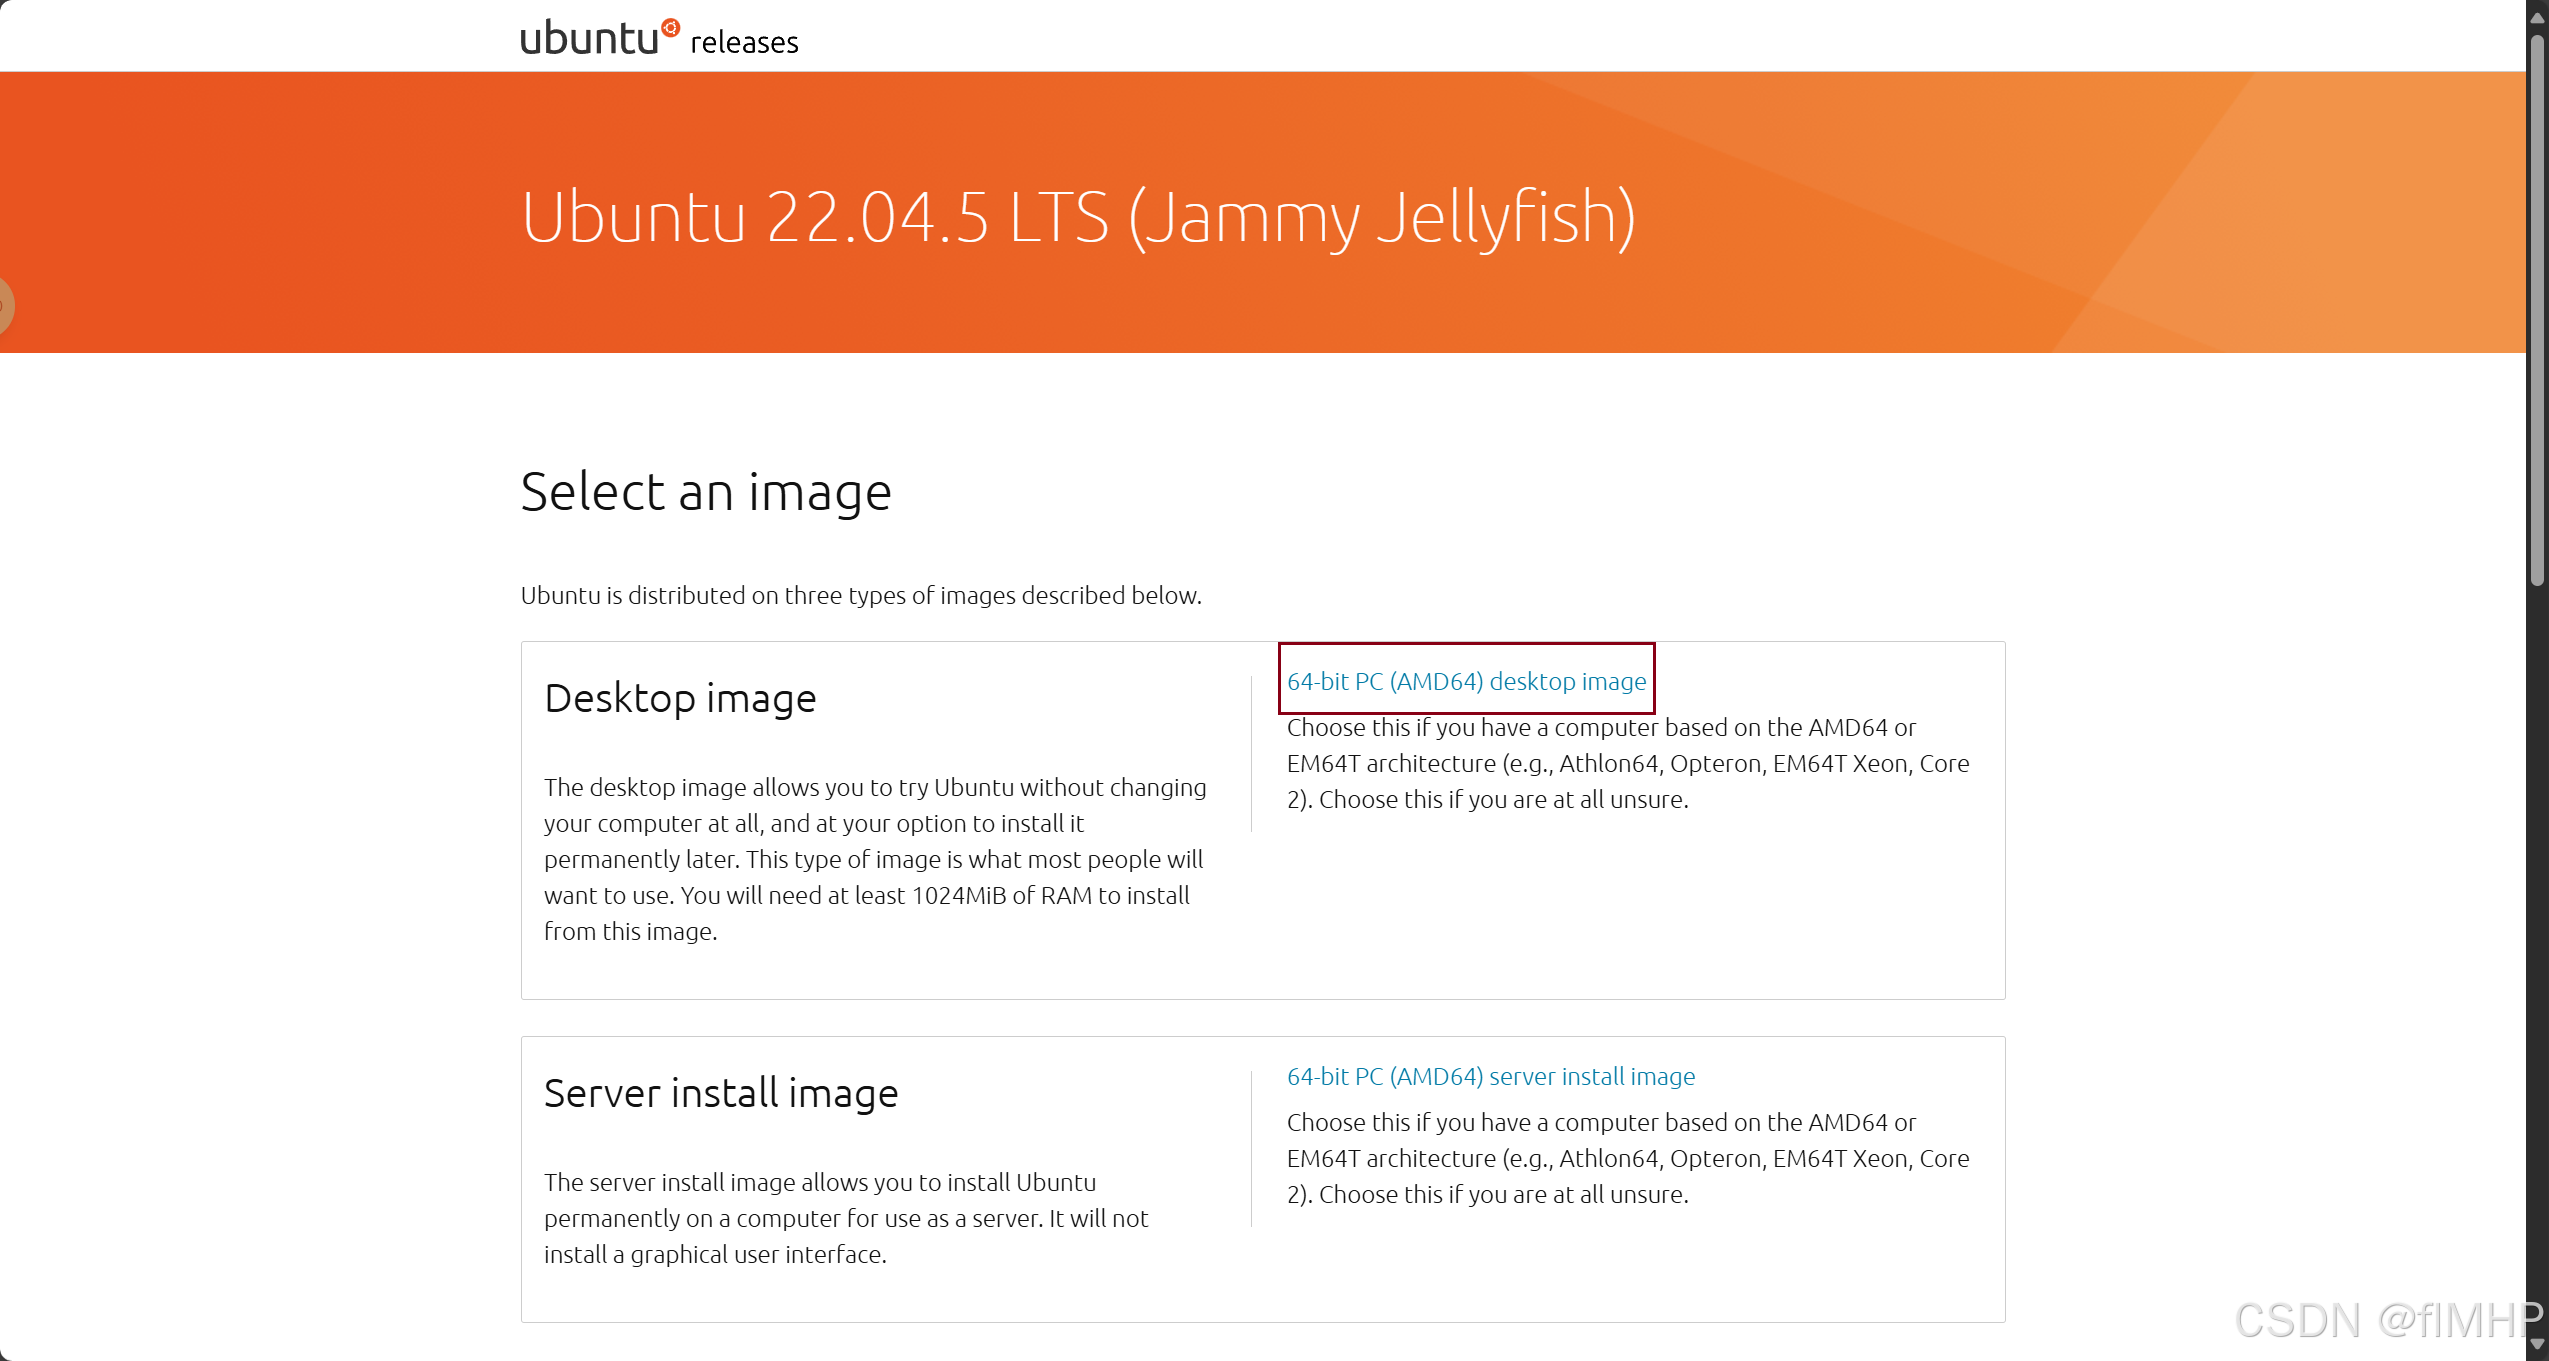Click the "distributed on three types" intro sentence
Image resolution: width=2549 pixels, height=1361 pixels.
860,596
